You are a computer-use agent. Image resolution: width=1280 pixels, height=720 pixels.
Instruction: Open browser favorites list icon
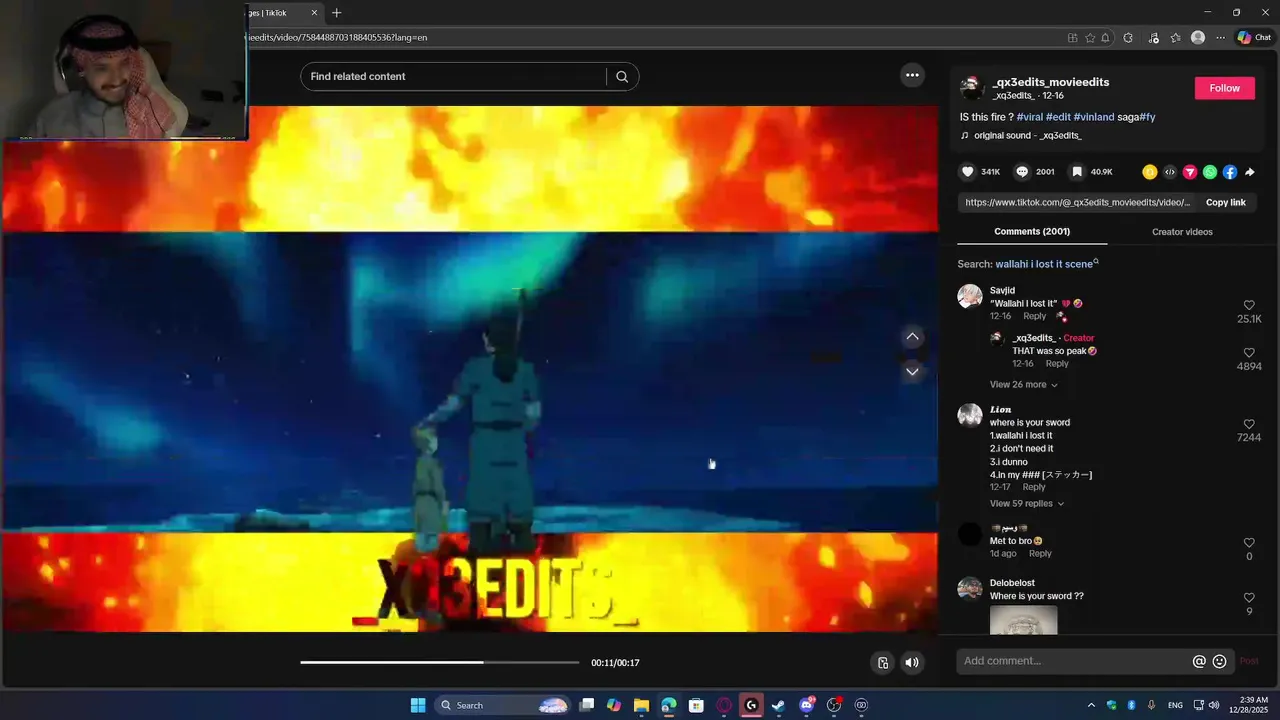point(1175,38)
